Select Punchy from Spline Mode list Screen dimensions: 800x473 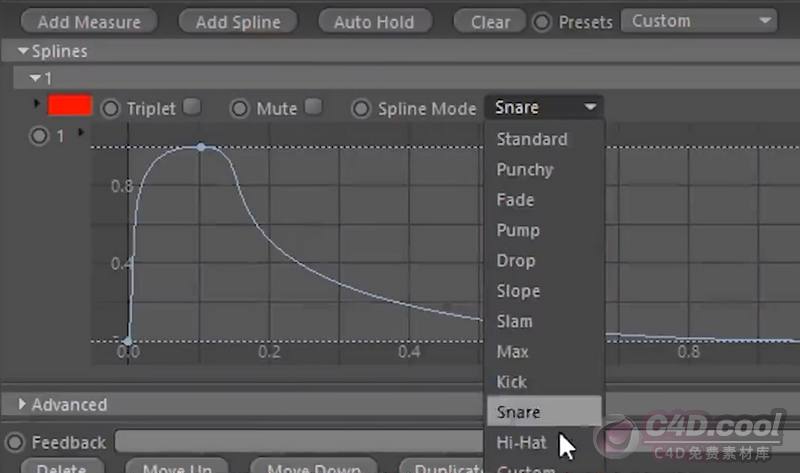coord(524,170)
